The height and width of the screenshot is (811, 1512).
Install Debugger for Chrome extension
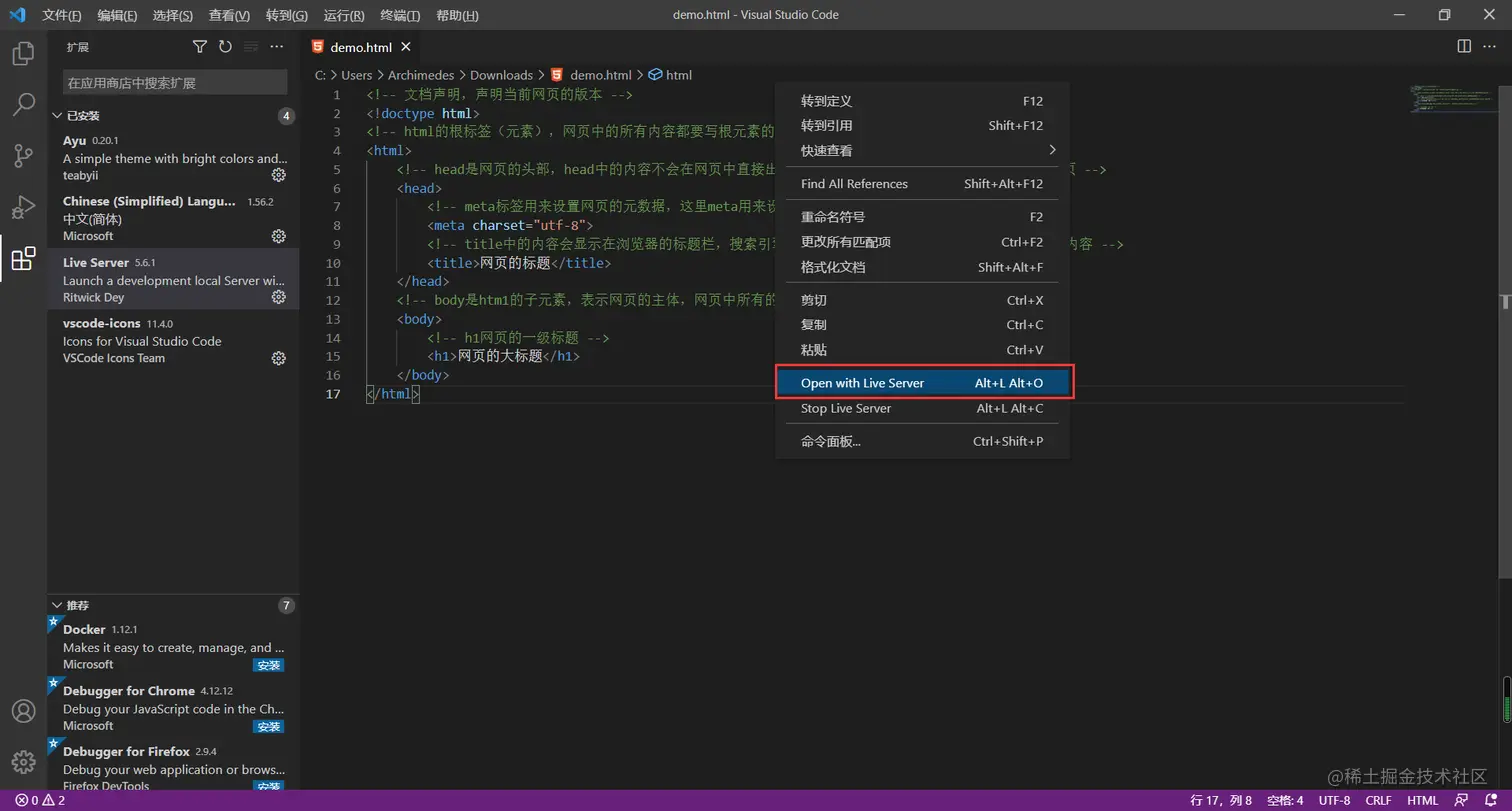tap(268, 727)
